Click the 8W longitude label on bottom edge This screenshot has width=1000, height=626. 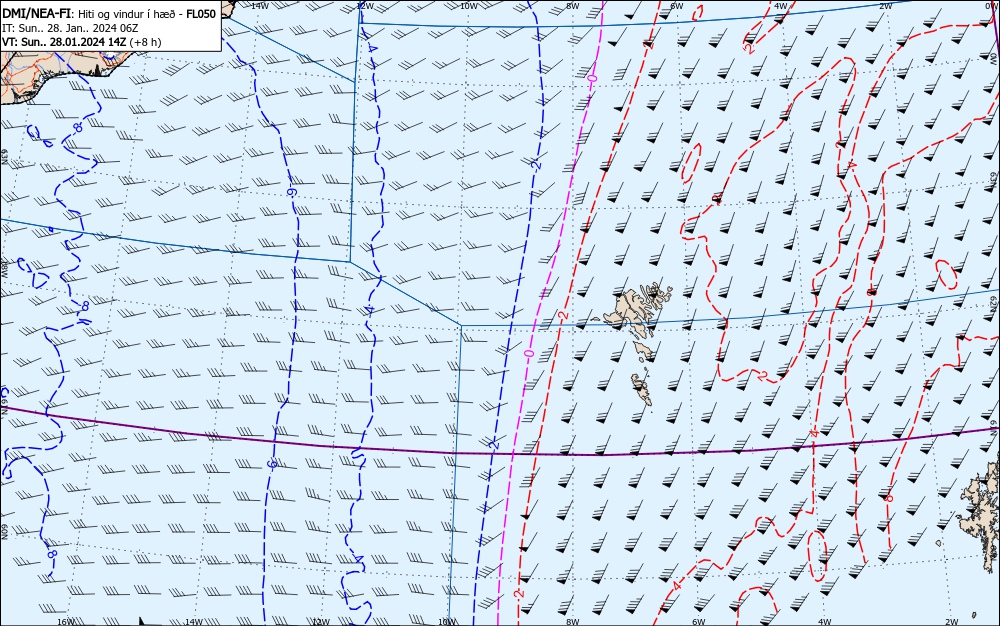tap(572, 622)
